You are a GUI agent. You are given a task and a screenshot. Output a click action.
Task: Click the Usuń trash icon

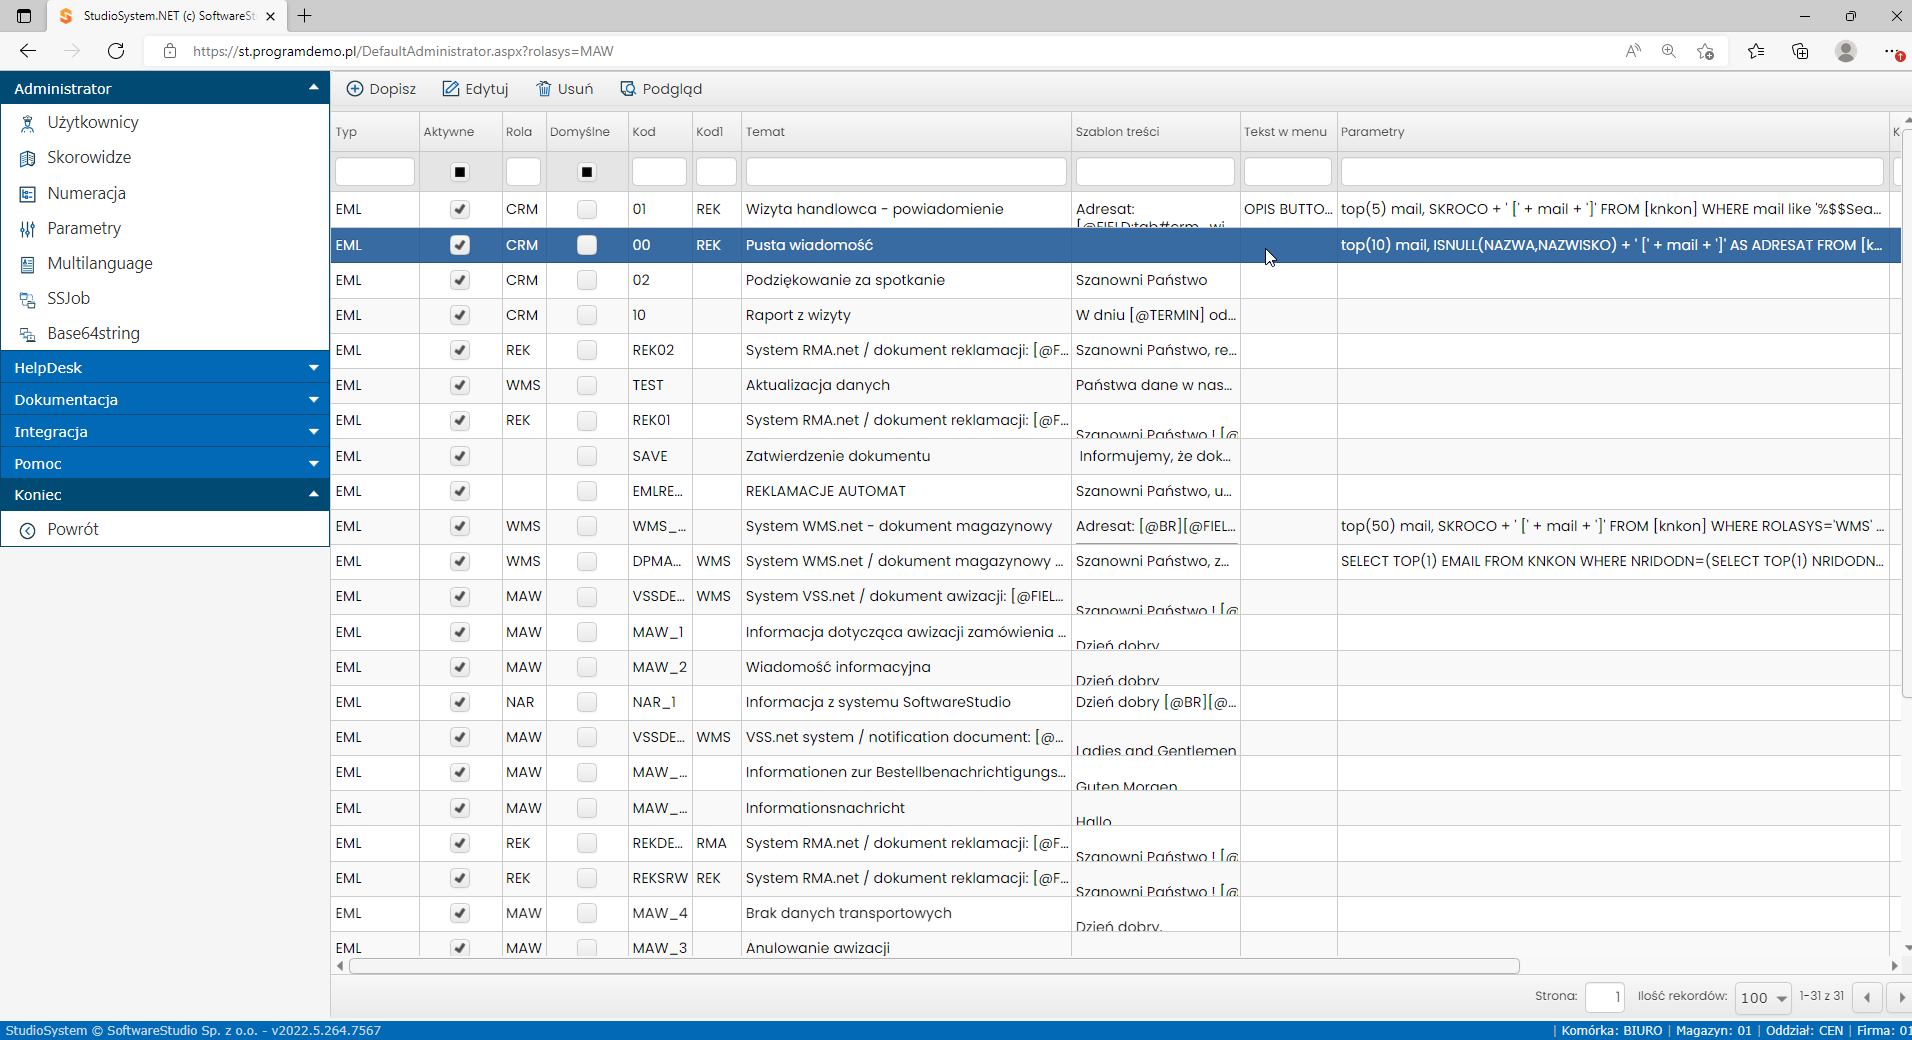544,89
